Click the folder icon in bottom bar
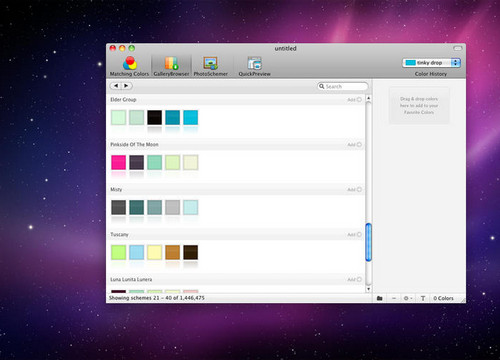The image size is (500, 360). point(380,298)
